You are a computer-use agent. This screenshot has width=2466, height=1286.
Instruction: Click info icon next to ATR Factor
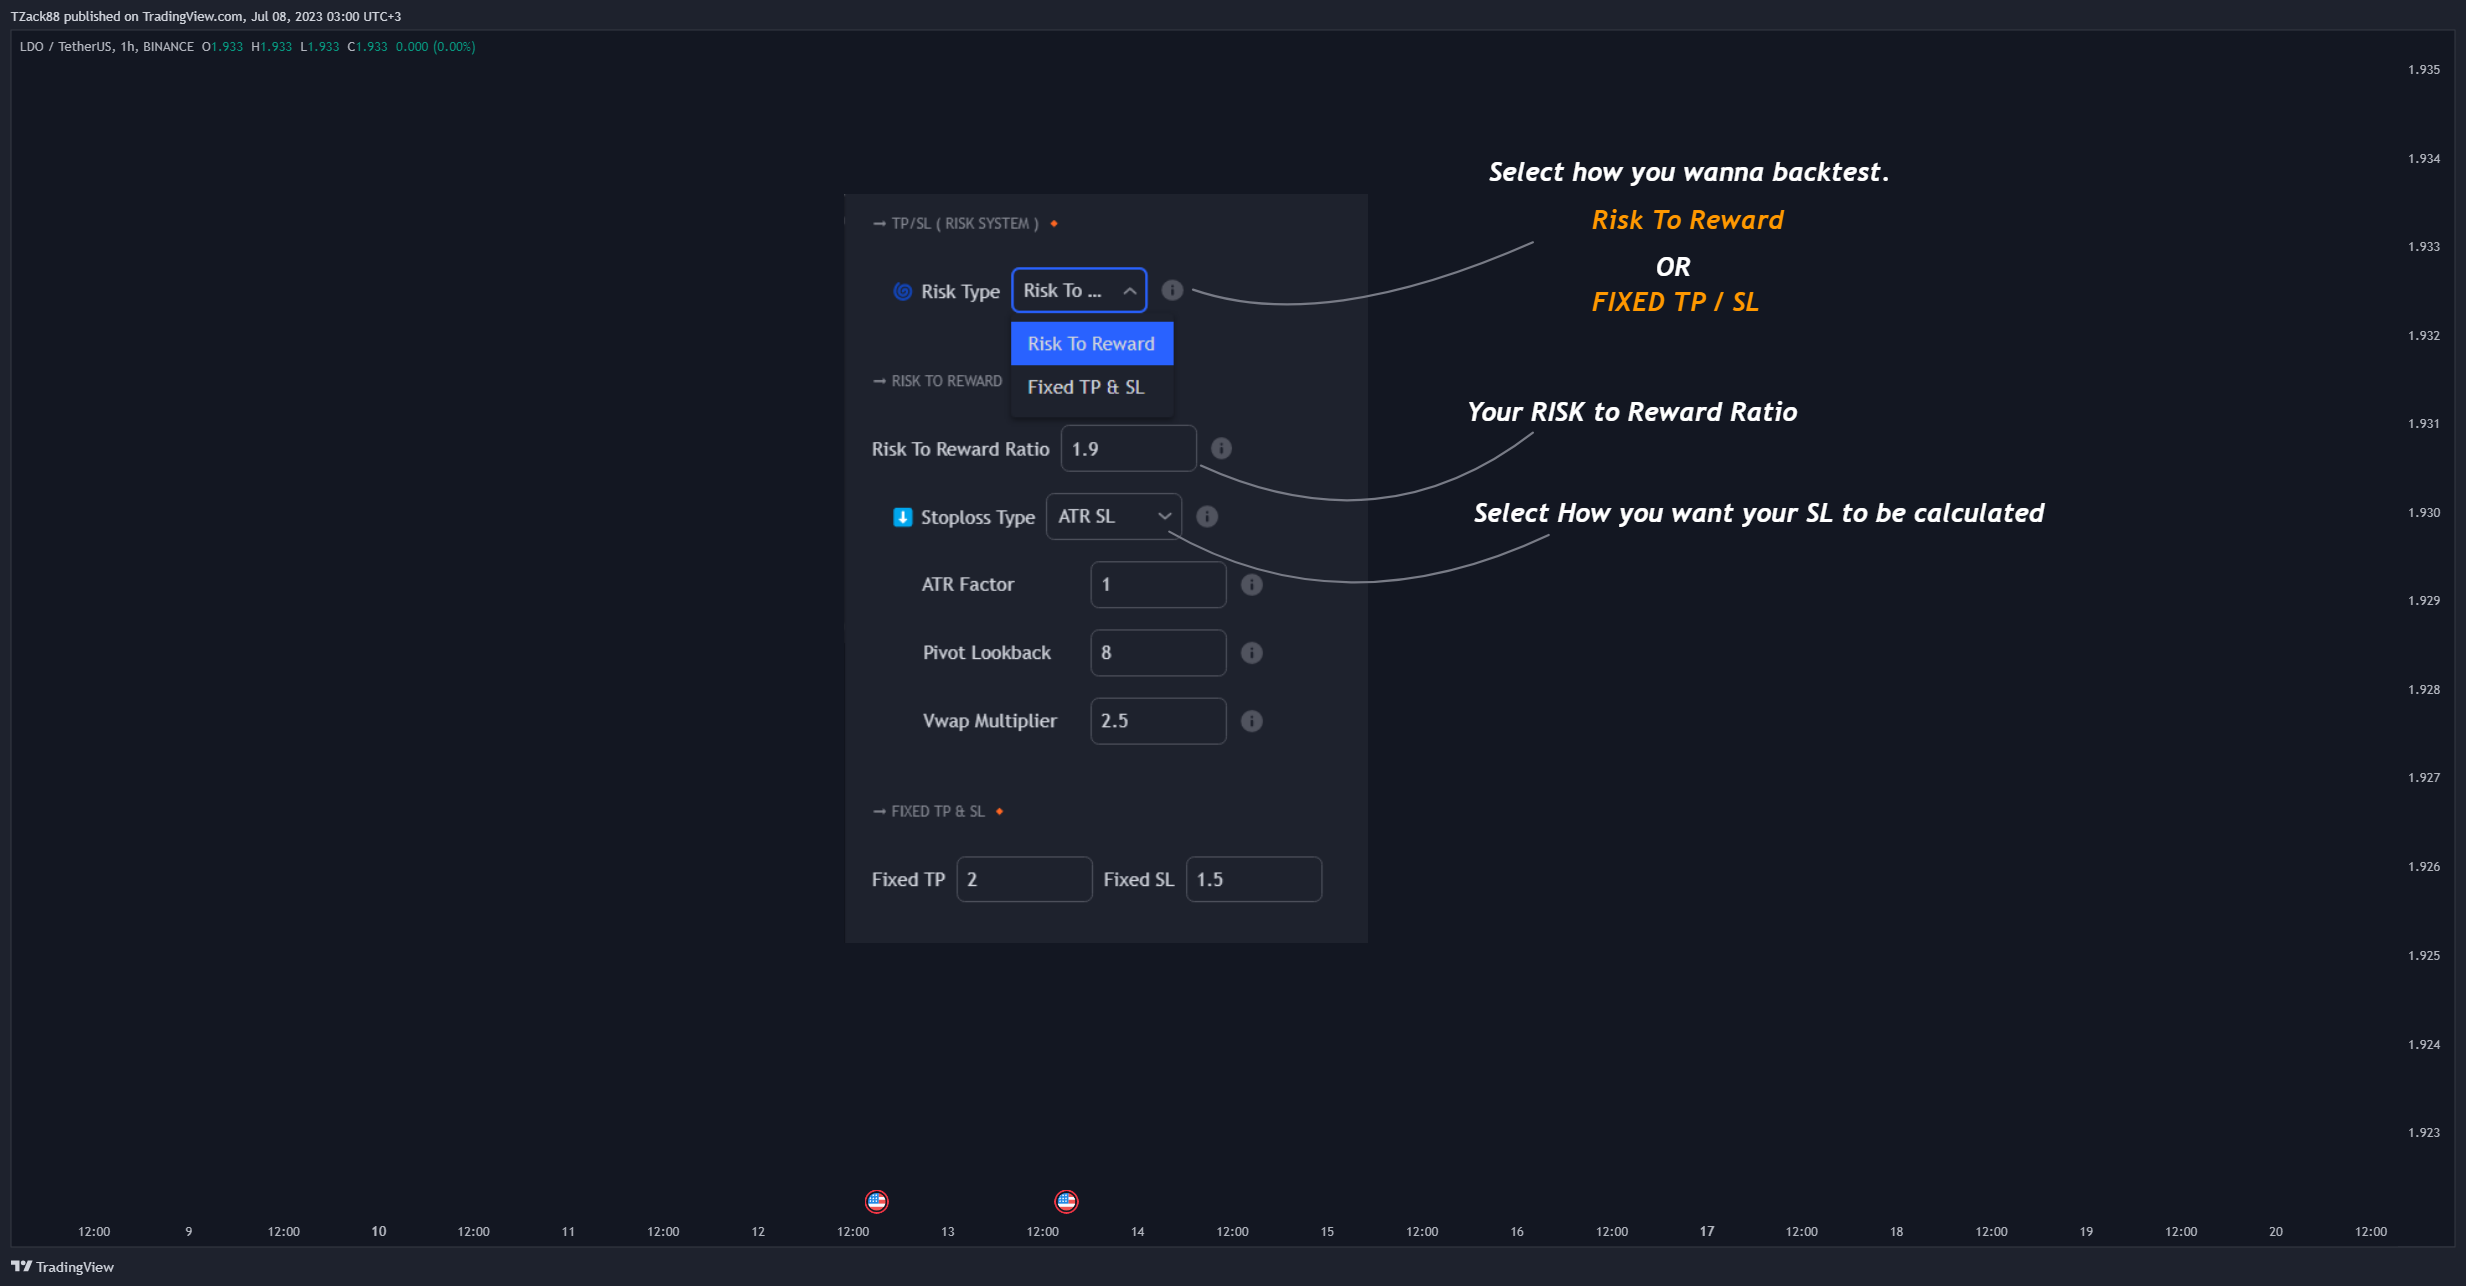click(x=1251, y=584)
